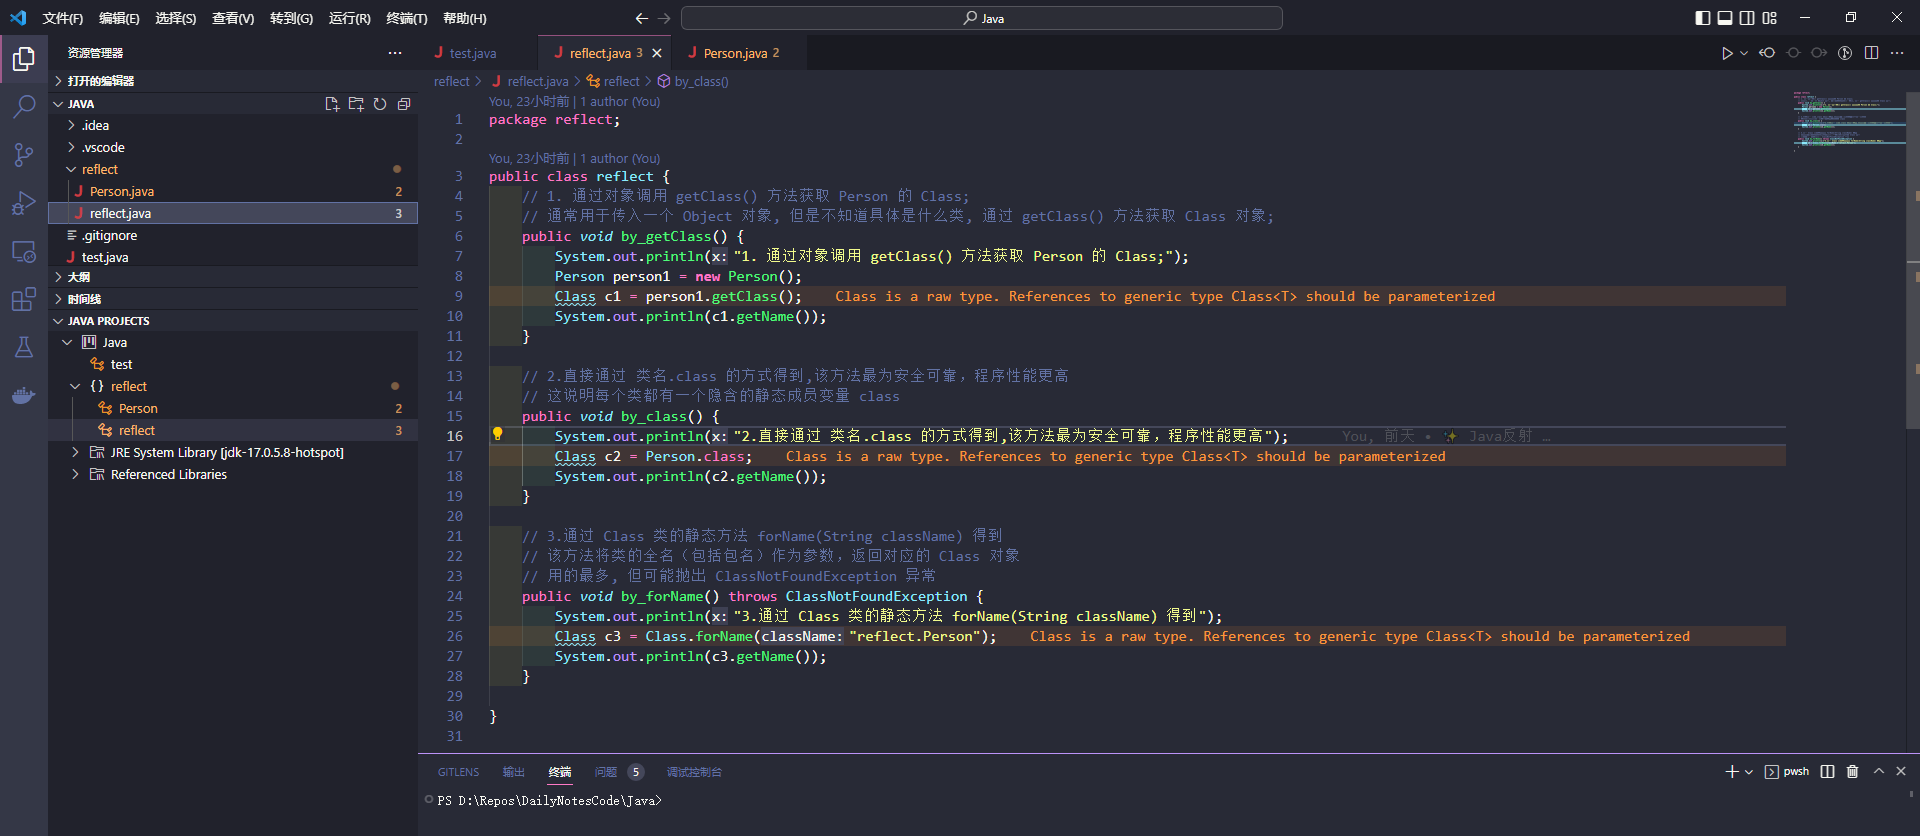This screenshot has height=836, width=1920.
Task: Click the new file icon in JAVA section
Action: 332,104
